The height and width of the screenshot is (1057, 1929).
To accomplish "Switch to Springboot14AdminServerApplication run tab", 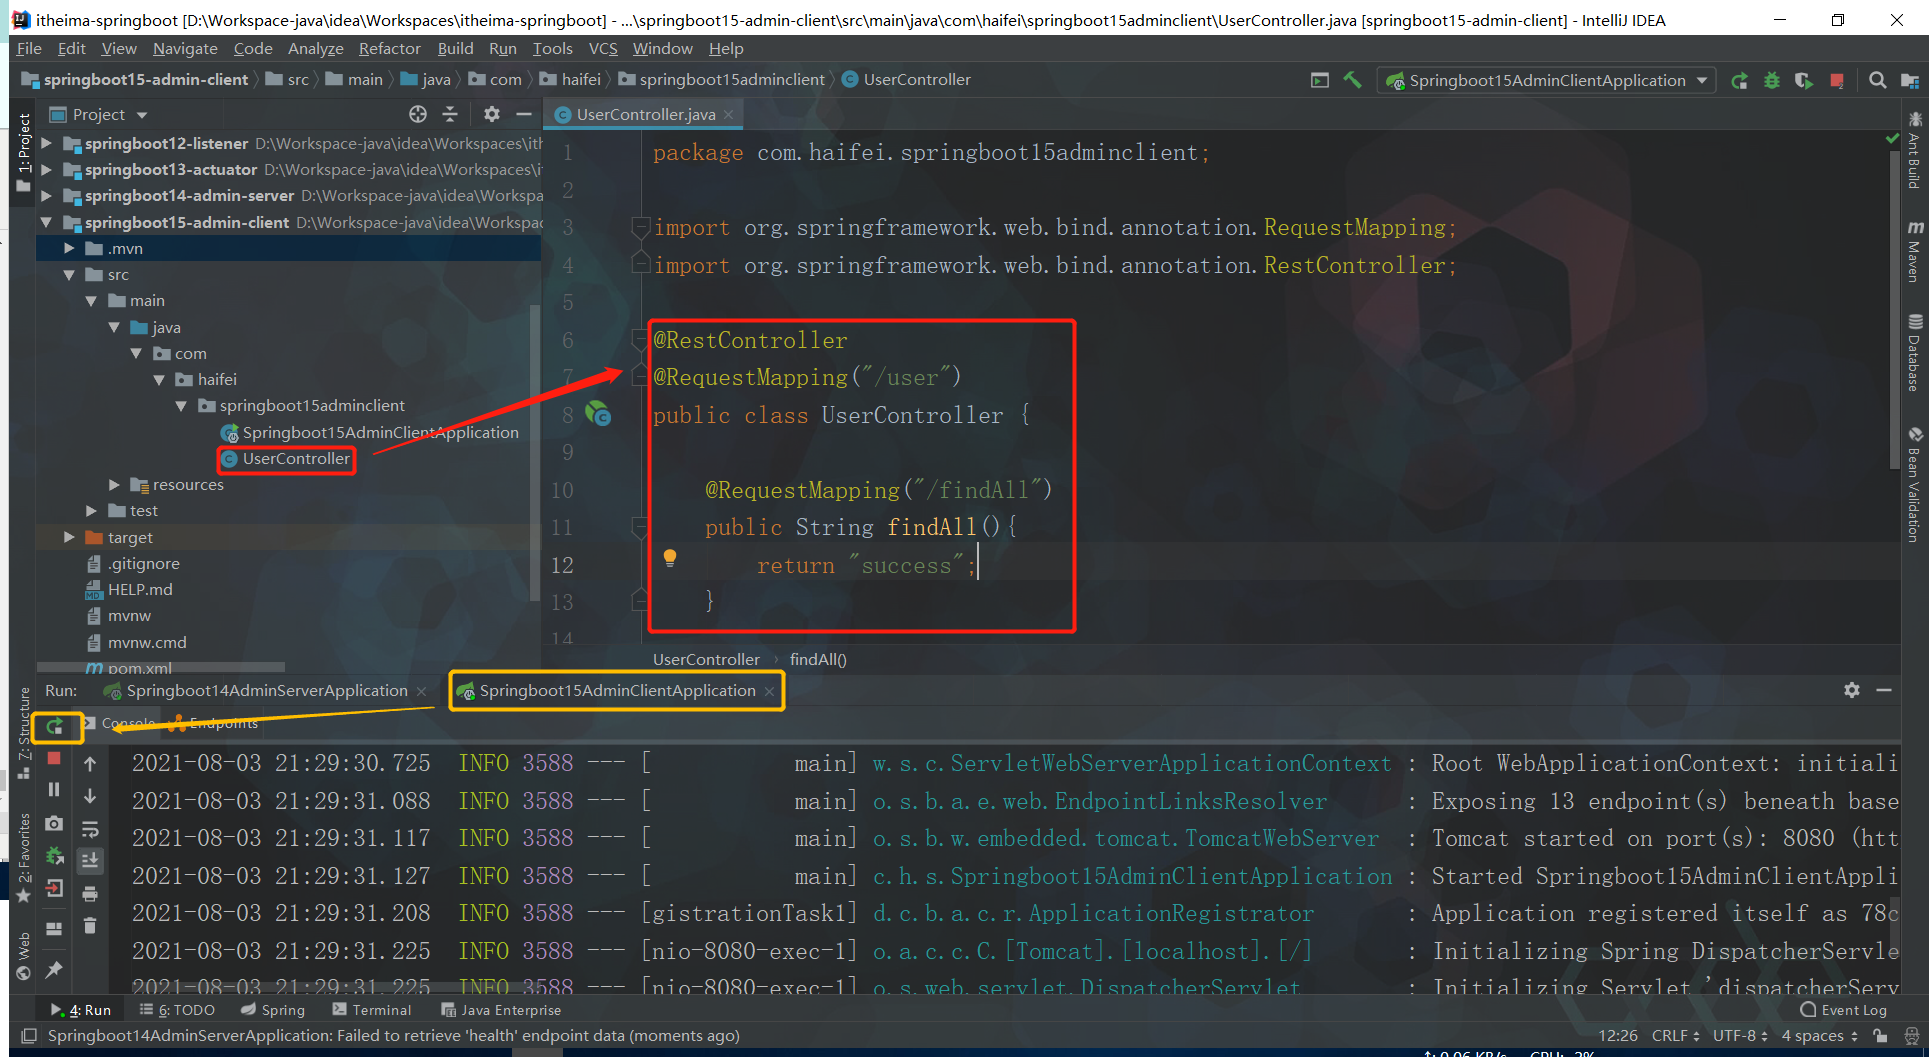I will click(266, 691).
